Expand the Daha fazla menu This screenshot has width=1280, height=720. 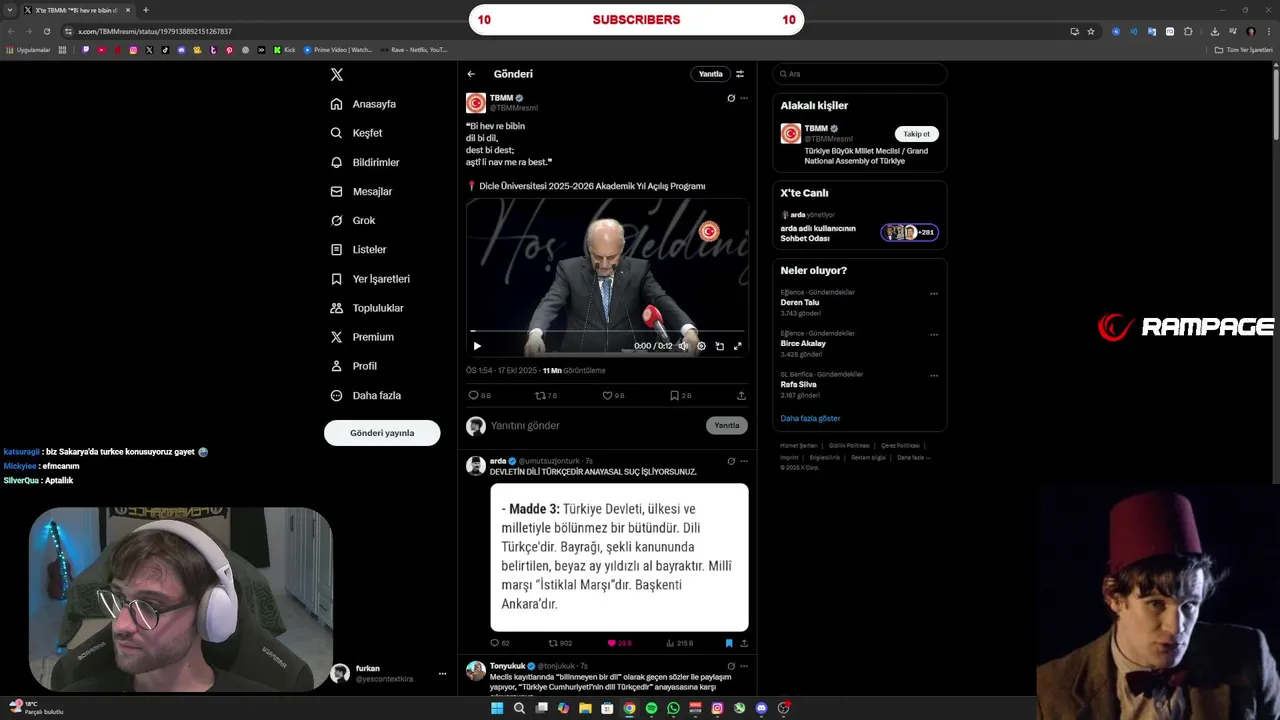[x=366, y=395]
